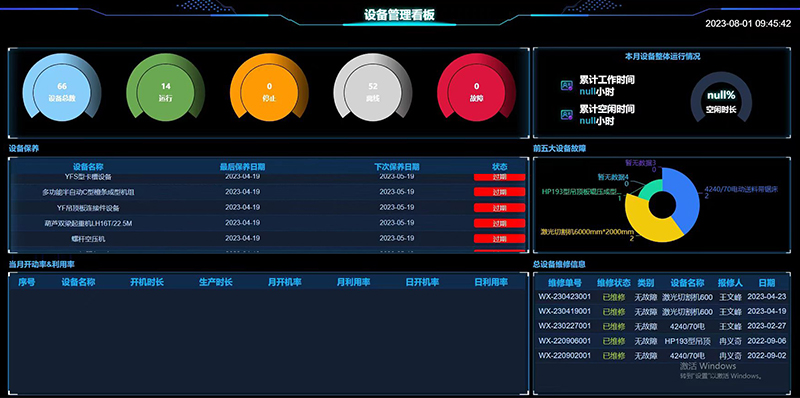The width and height of the screenshot is (800, 398).
Task: Click the blue 设备总数 gauge showing 66
Action: (62, 88)
